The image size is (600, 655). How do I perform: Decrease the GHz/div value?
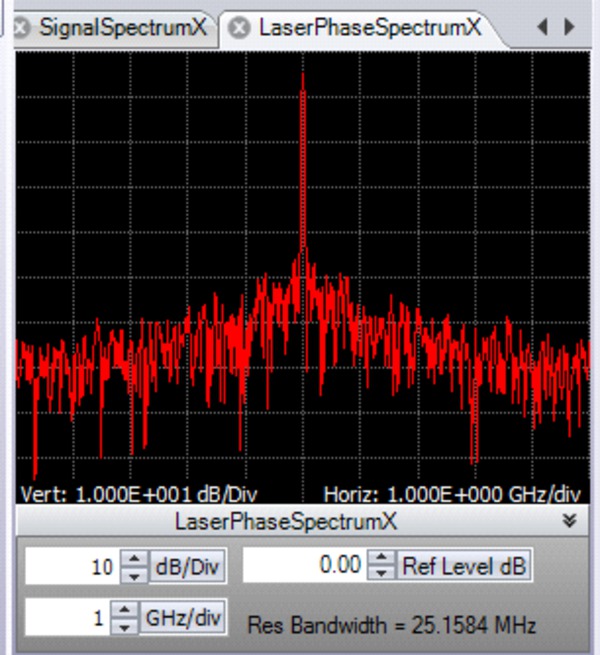[x=124, y=627]
